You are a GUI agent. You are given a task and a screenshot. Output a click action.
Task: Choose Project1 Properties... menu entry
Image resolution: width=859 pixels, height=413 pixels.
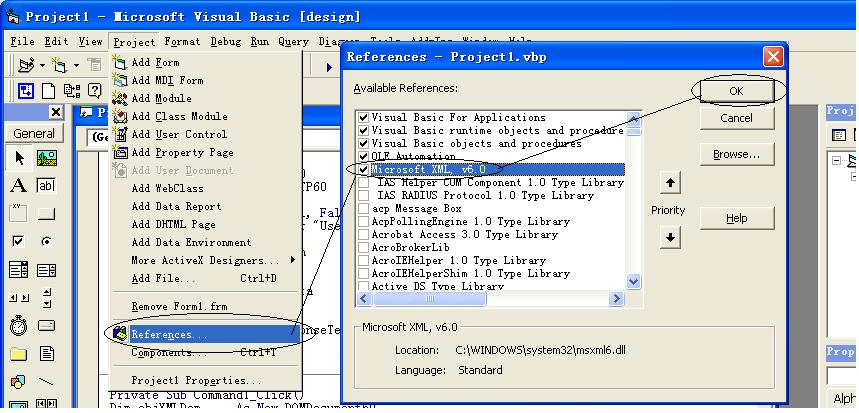(x=205, y=380)
